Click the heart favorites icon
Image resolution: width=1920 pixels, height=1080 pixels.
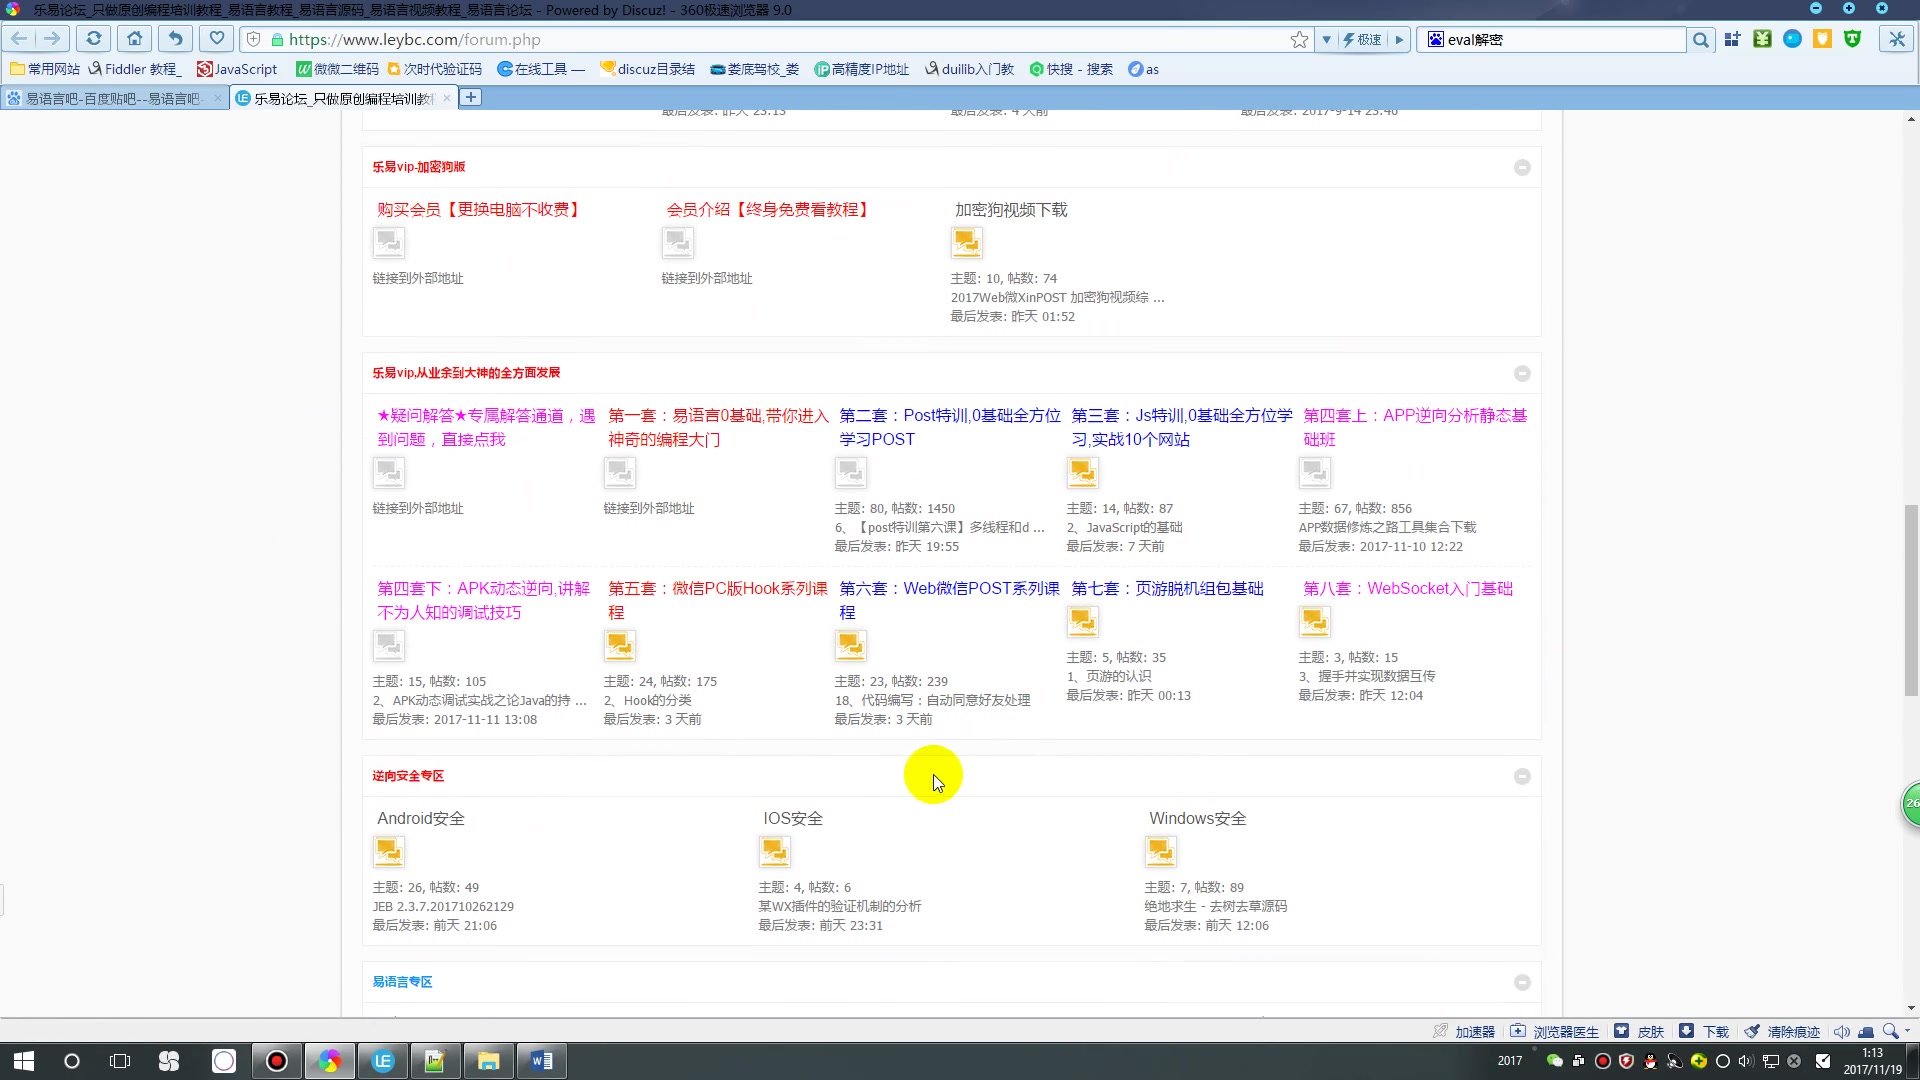(217, 39)
